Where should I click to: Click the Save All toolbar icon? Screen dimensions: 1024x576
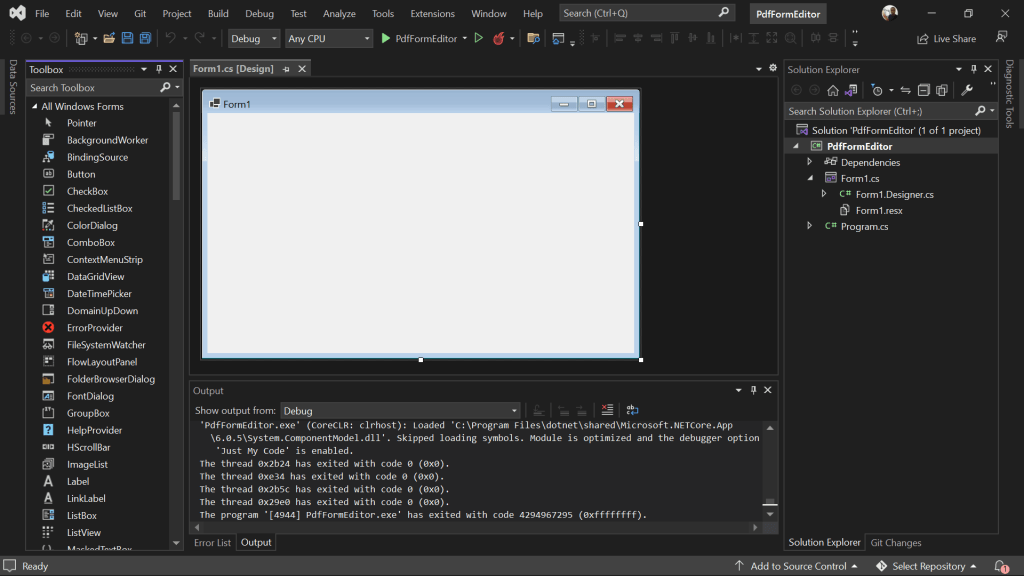[x=146, y=39]
